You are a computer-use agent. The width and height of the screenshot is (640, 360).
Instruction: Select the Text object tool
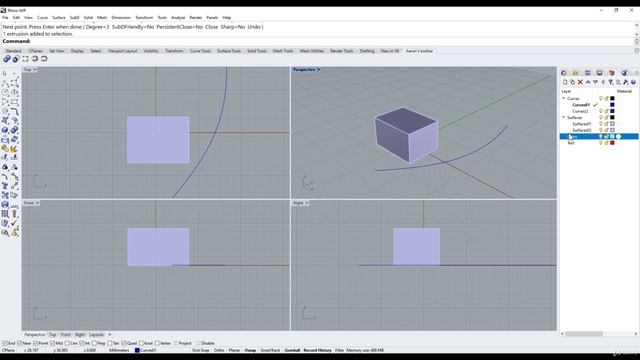(5, 186)
